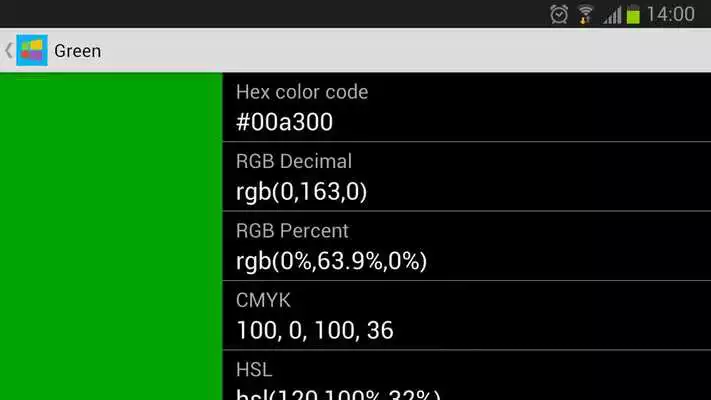Tap the rgb(0%,63.9%,0%) value
The width and height of the screenshot is (711, 400).
point(331,261)
